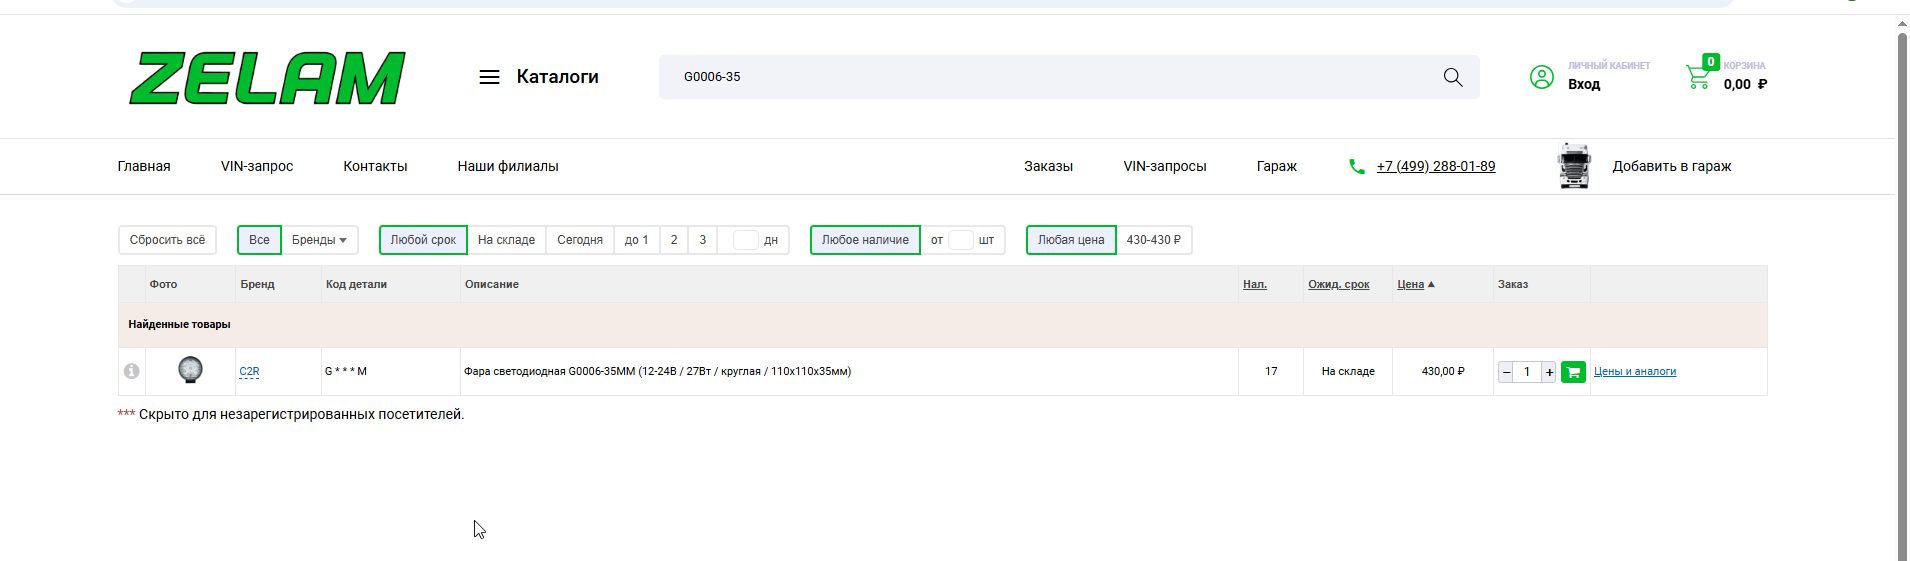Click description Фара светодиодная G0006-35MM
Image resolution: width=1910 pixels, height=561 pixels.
tap(657, 372)
